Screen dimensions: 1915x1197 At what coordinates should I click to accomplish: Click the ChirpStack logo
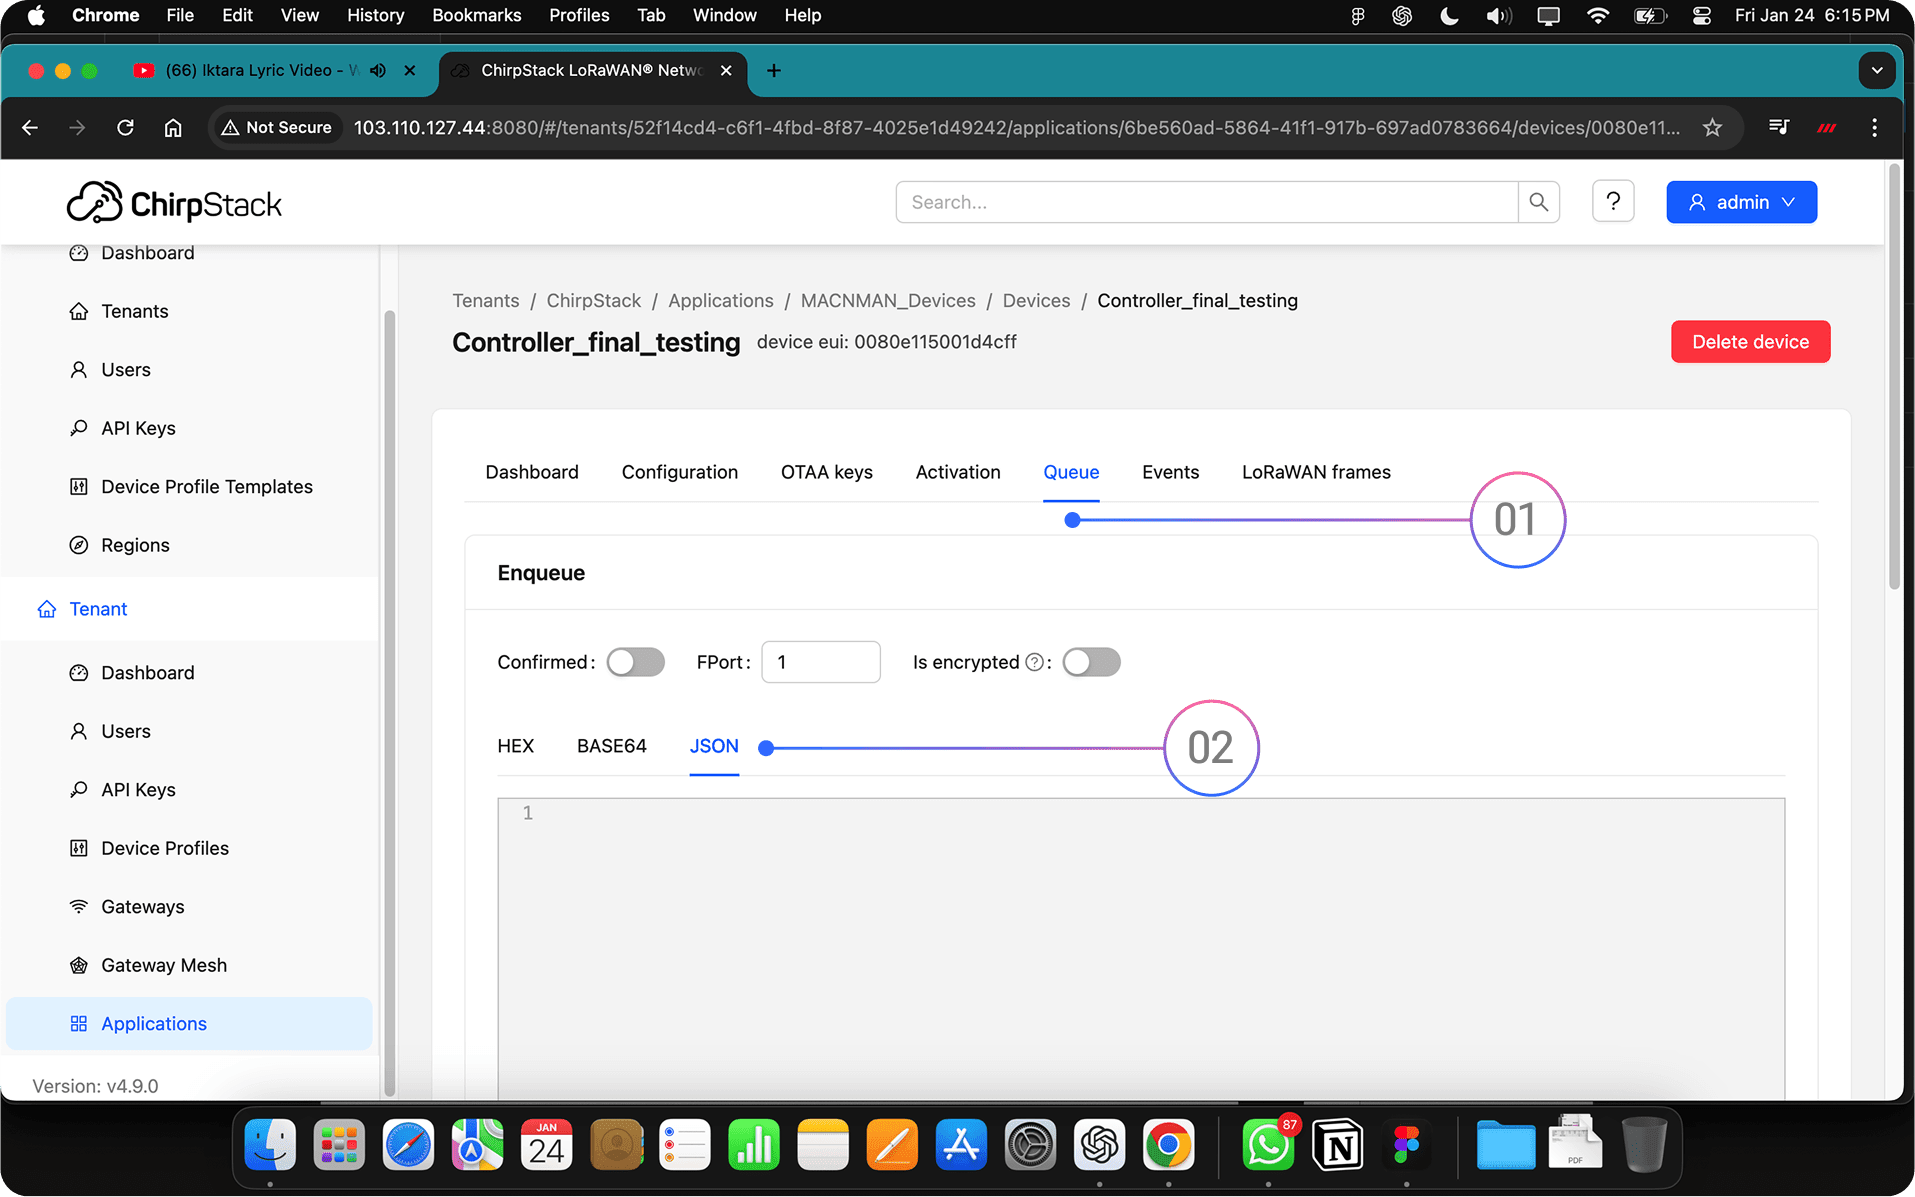(x=175, y=203)
